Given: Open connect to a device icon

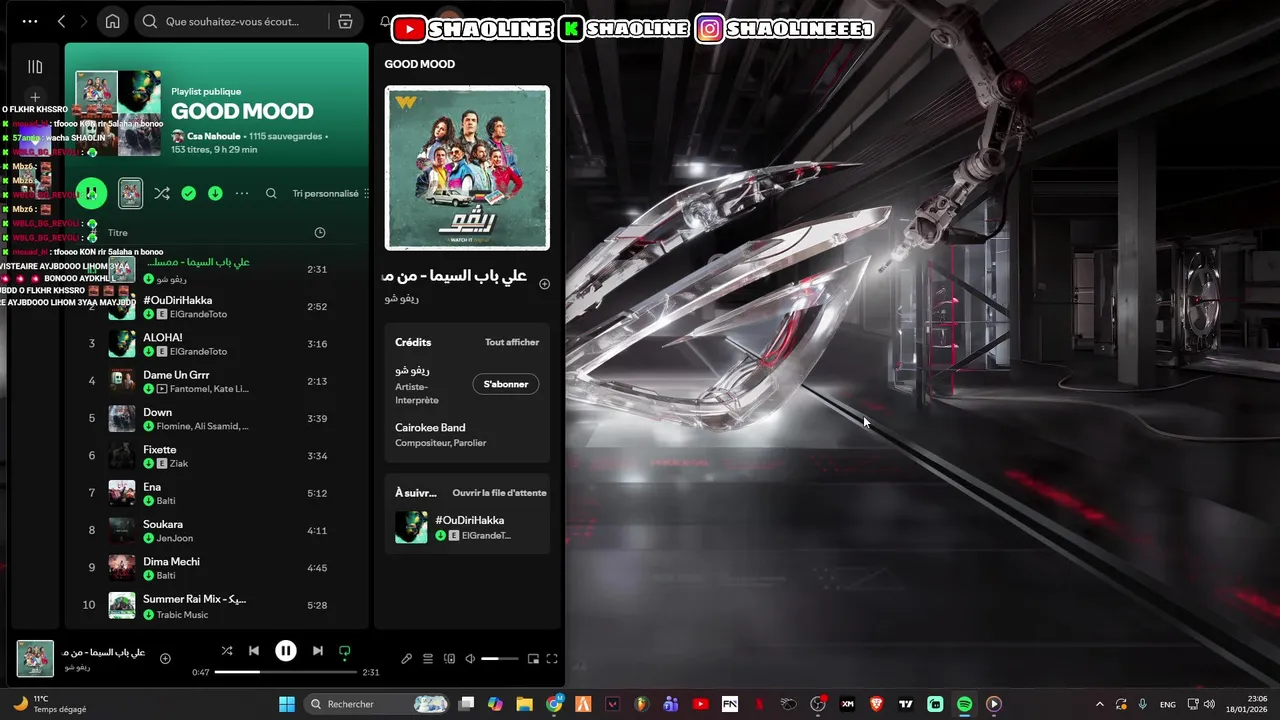Looking at the screenshot, I should point(449,659).
